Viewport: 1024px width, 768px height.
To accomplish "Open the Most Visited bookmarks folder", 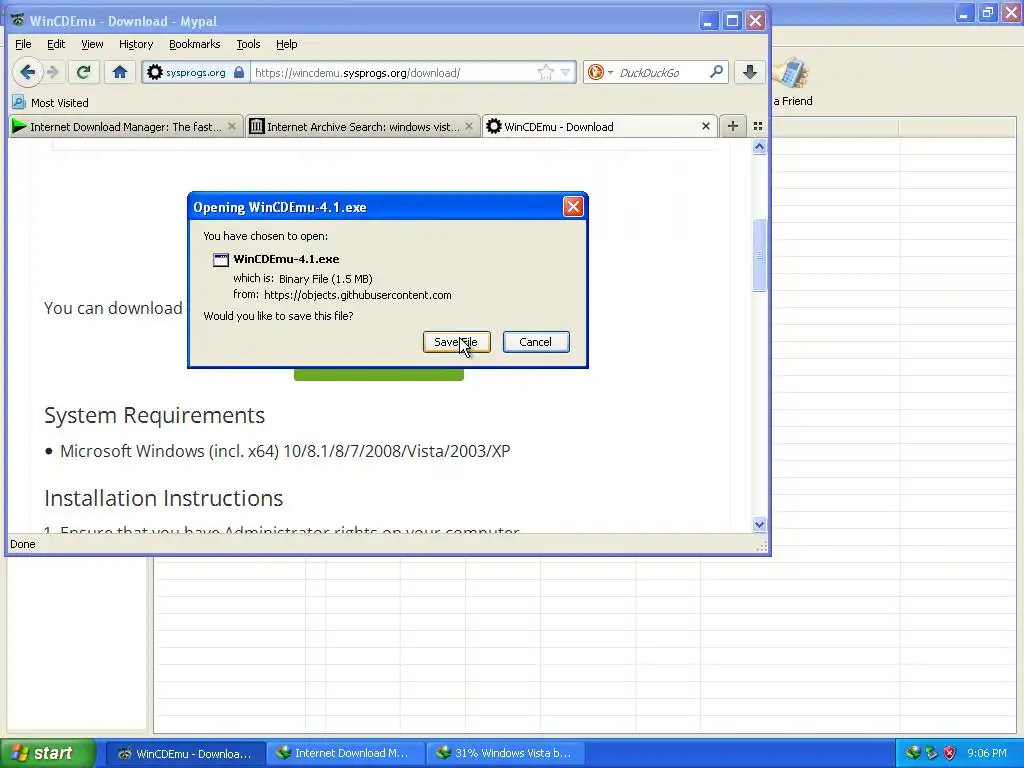I will [51, 103].
